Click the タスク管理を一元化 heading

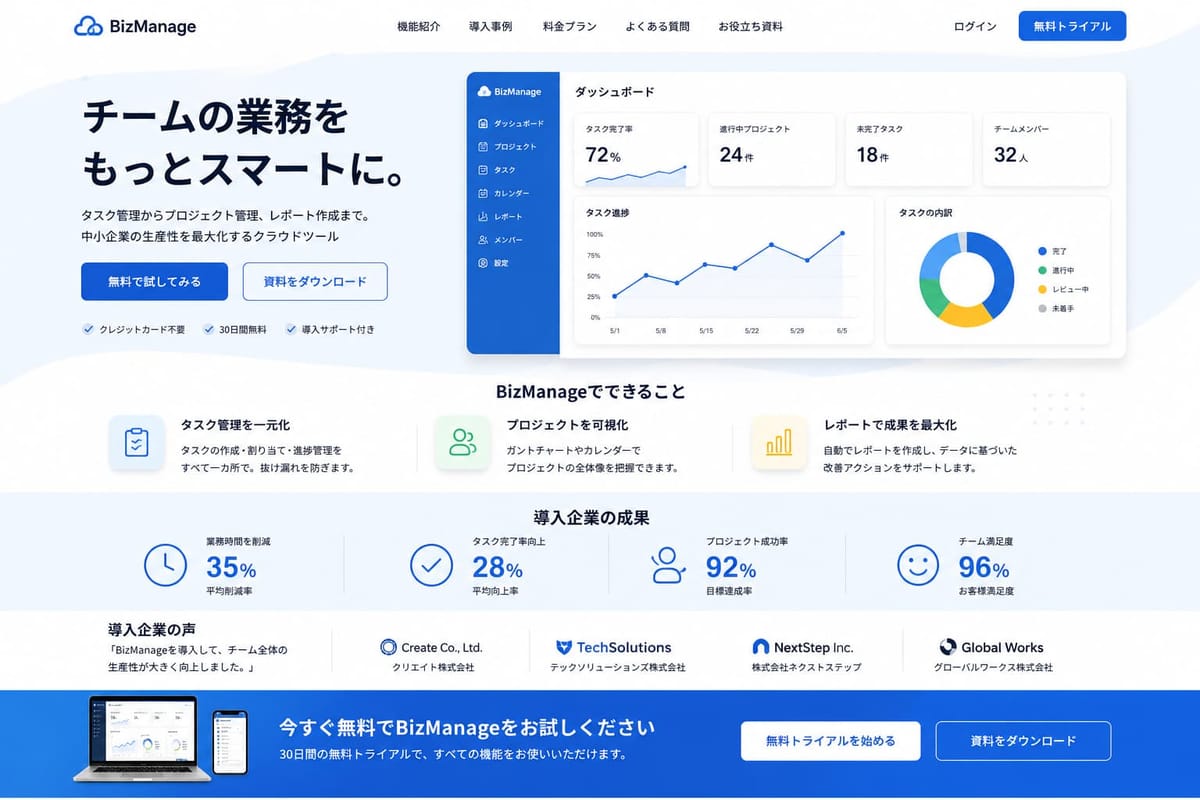(x=235, y=425)
